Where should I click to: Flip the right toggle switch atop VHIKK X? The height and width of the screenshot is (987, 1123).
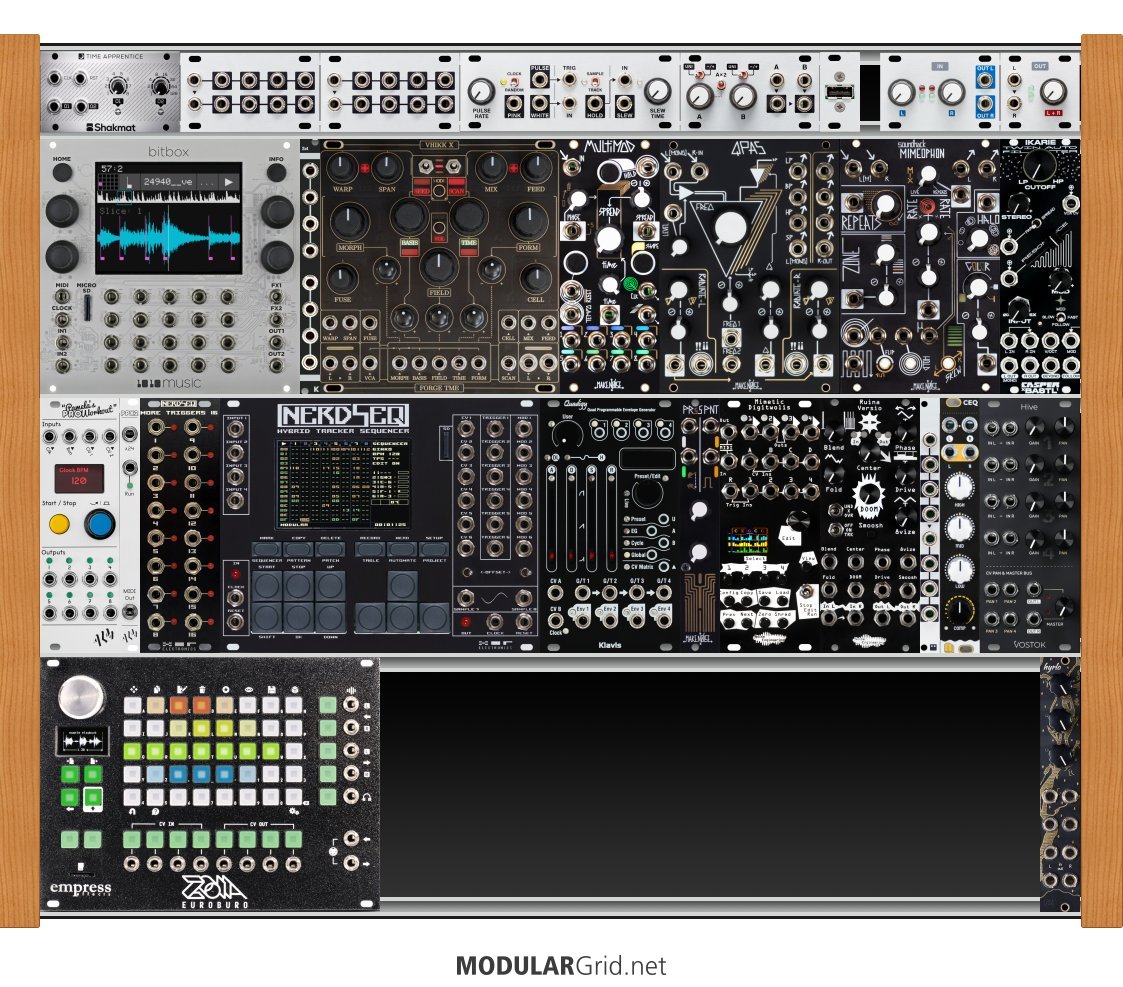pos(452,166)
